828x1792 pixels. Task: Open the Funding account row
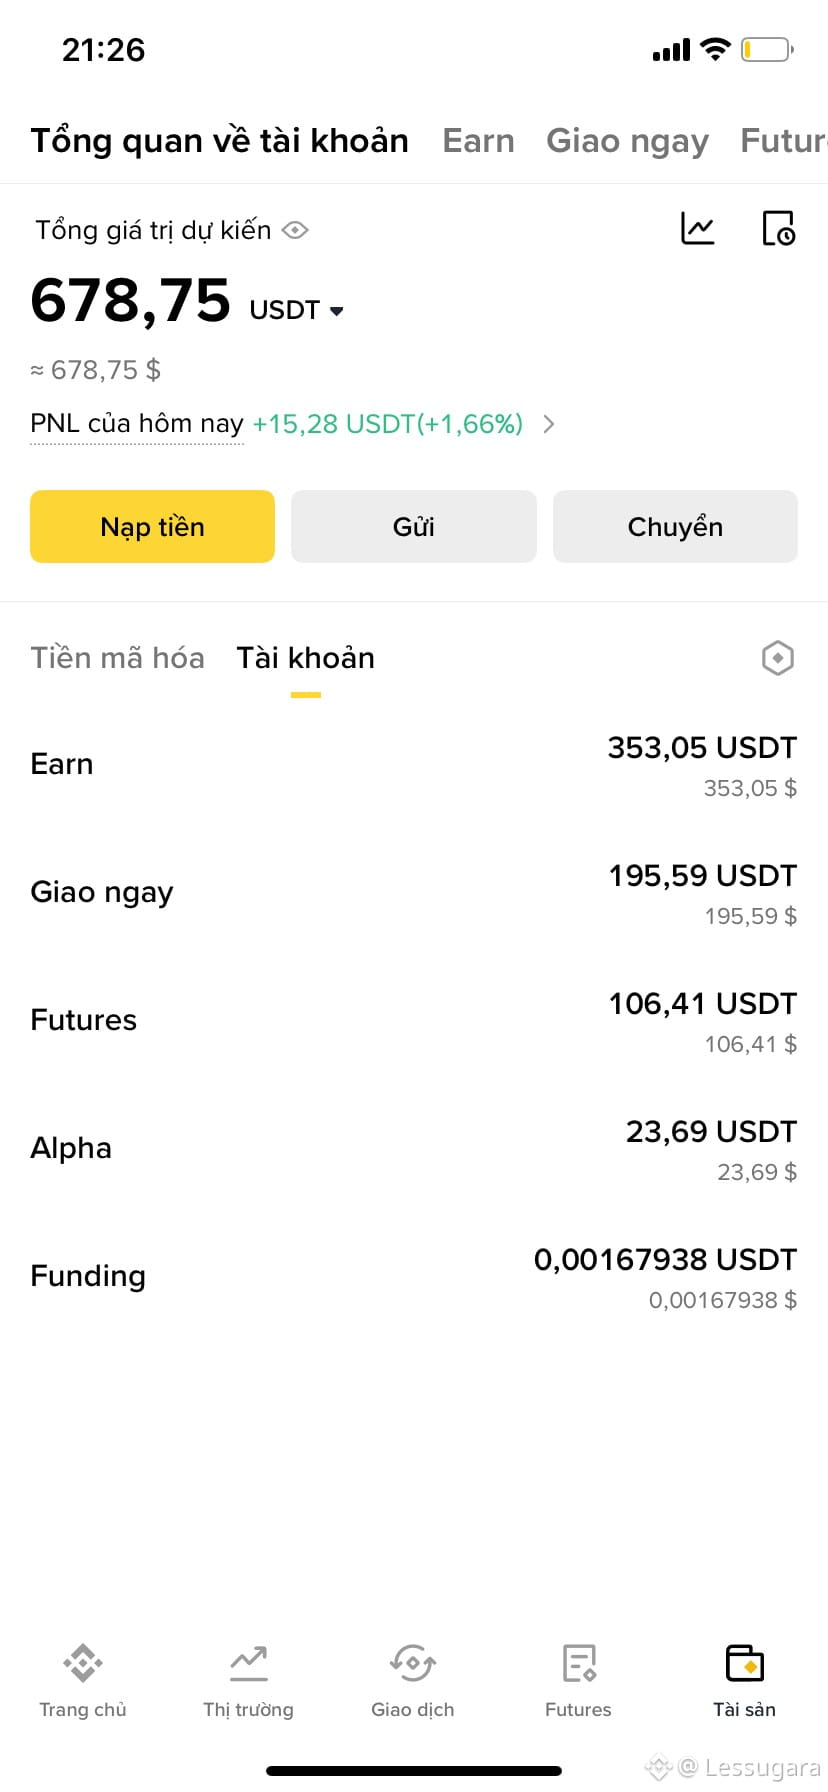coord(414,1276)
